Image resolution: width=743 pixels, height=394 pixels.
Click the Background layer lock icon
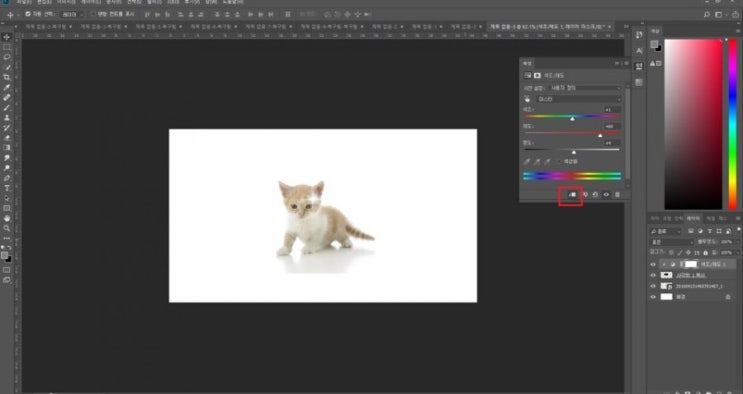pyautogui.click(x=728, y=297)
